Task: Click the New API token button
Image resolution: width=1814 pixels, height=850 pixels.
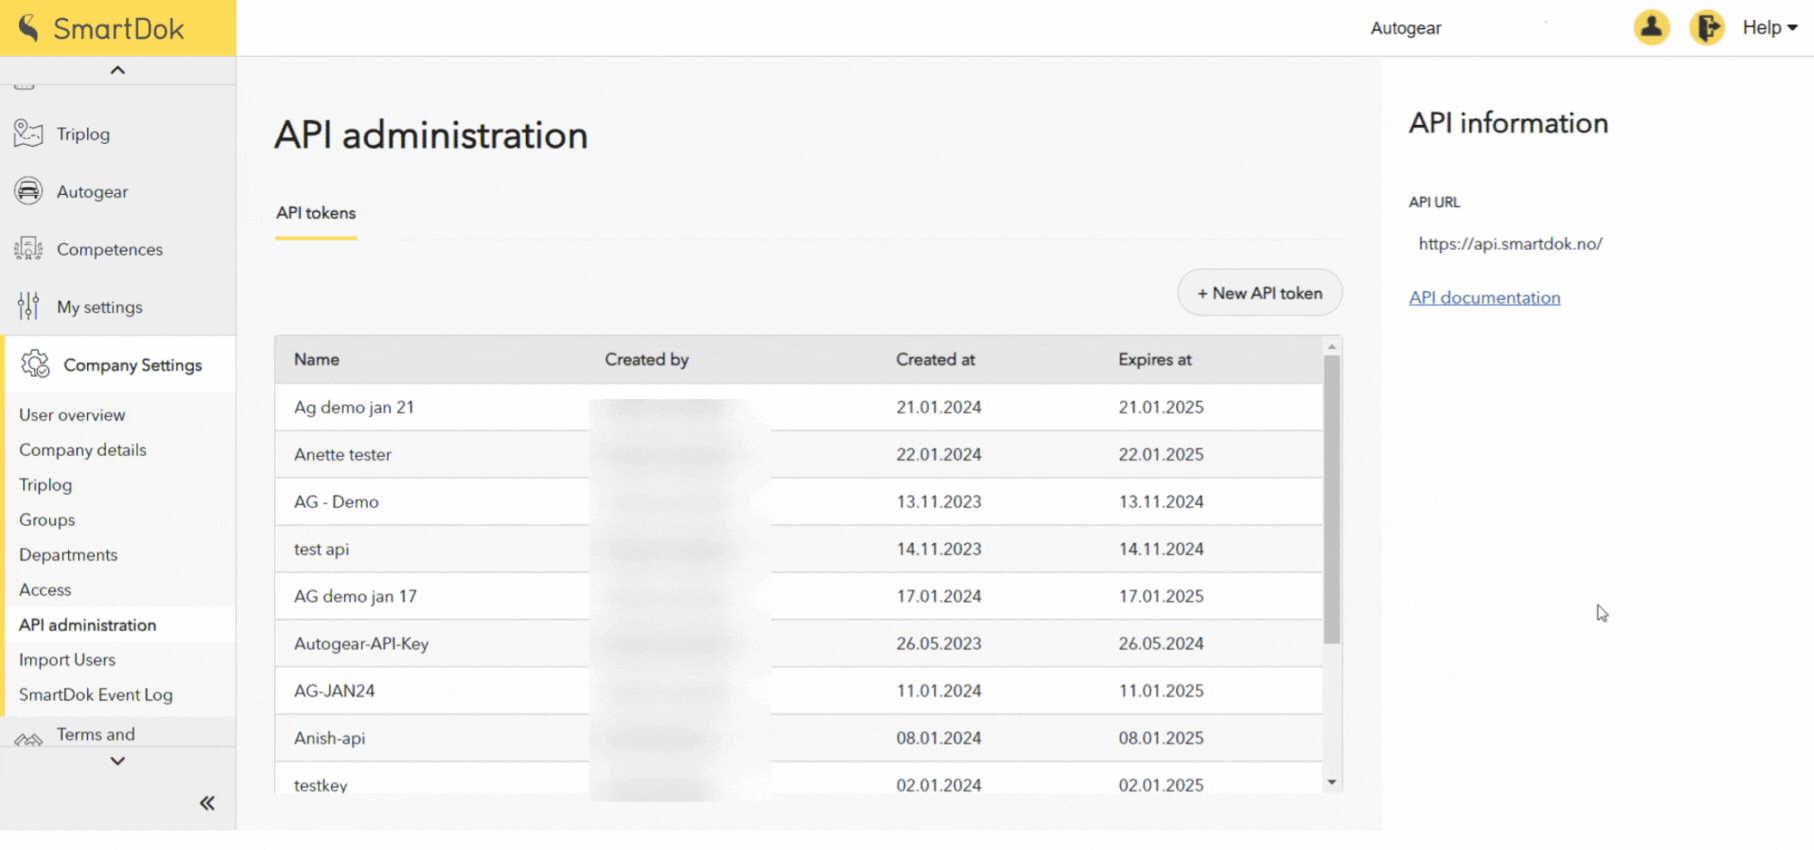Action: tap(1259, 293)
